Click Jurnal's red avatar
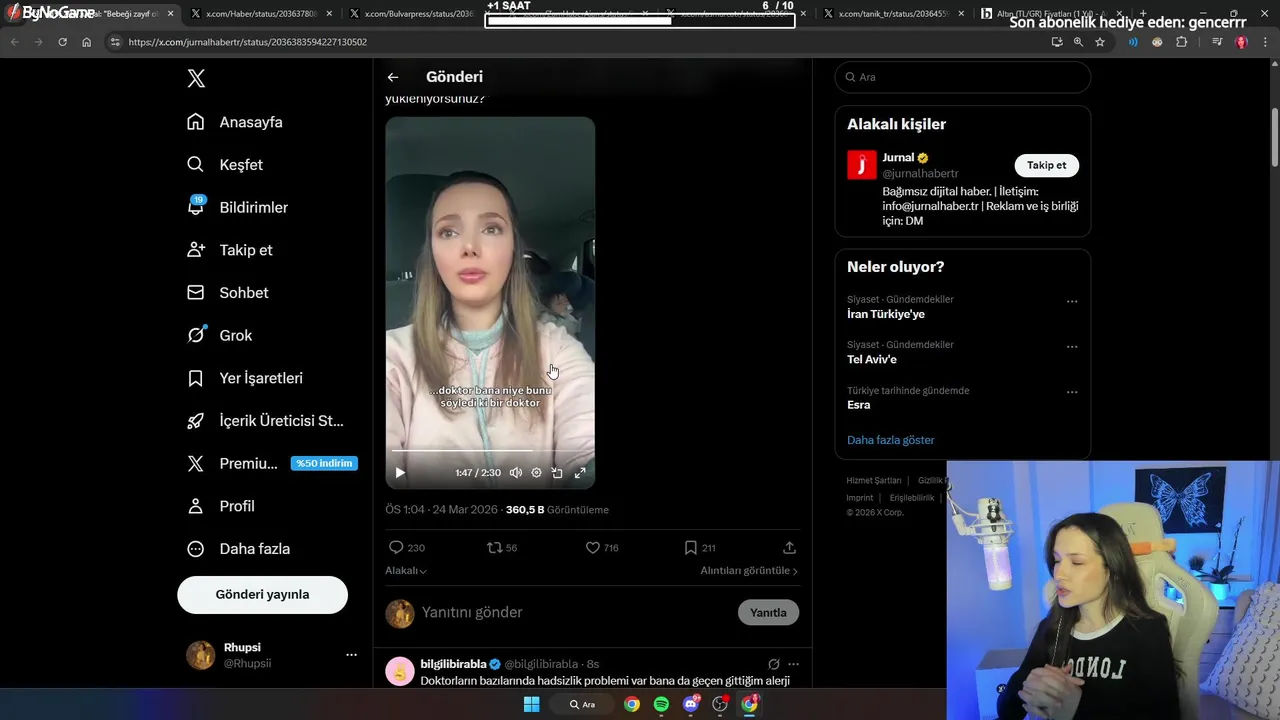Image resolution: width=1280 pixels, height=720 pixels. coord(862,165)
